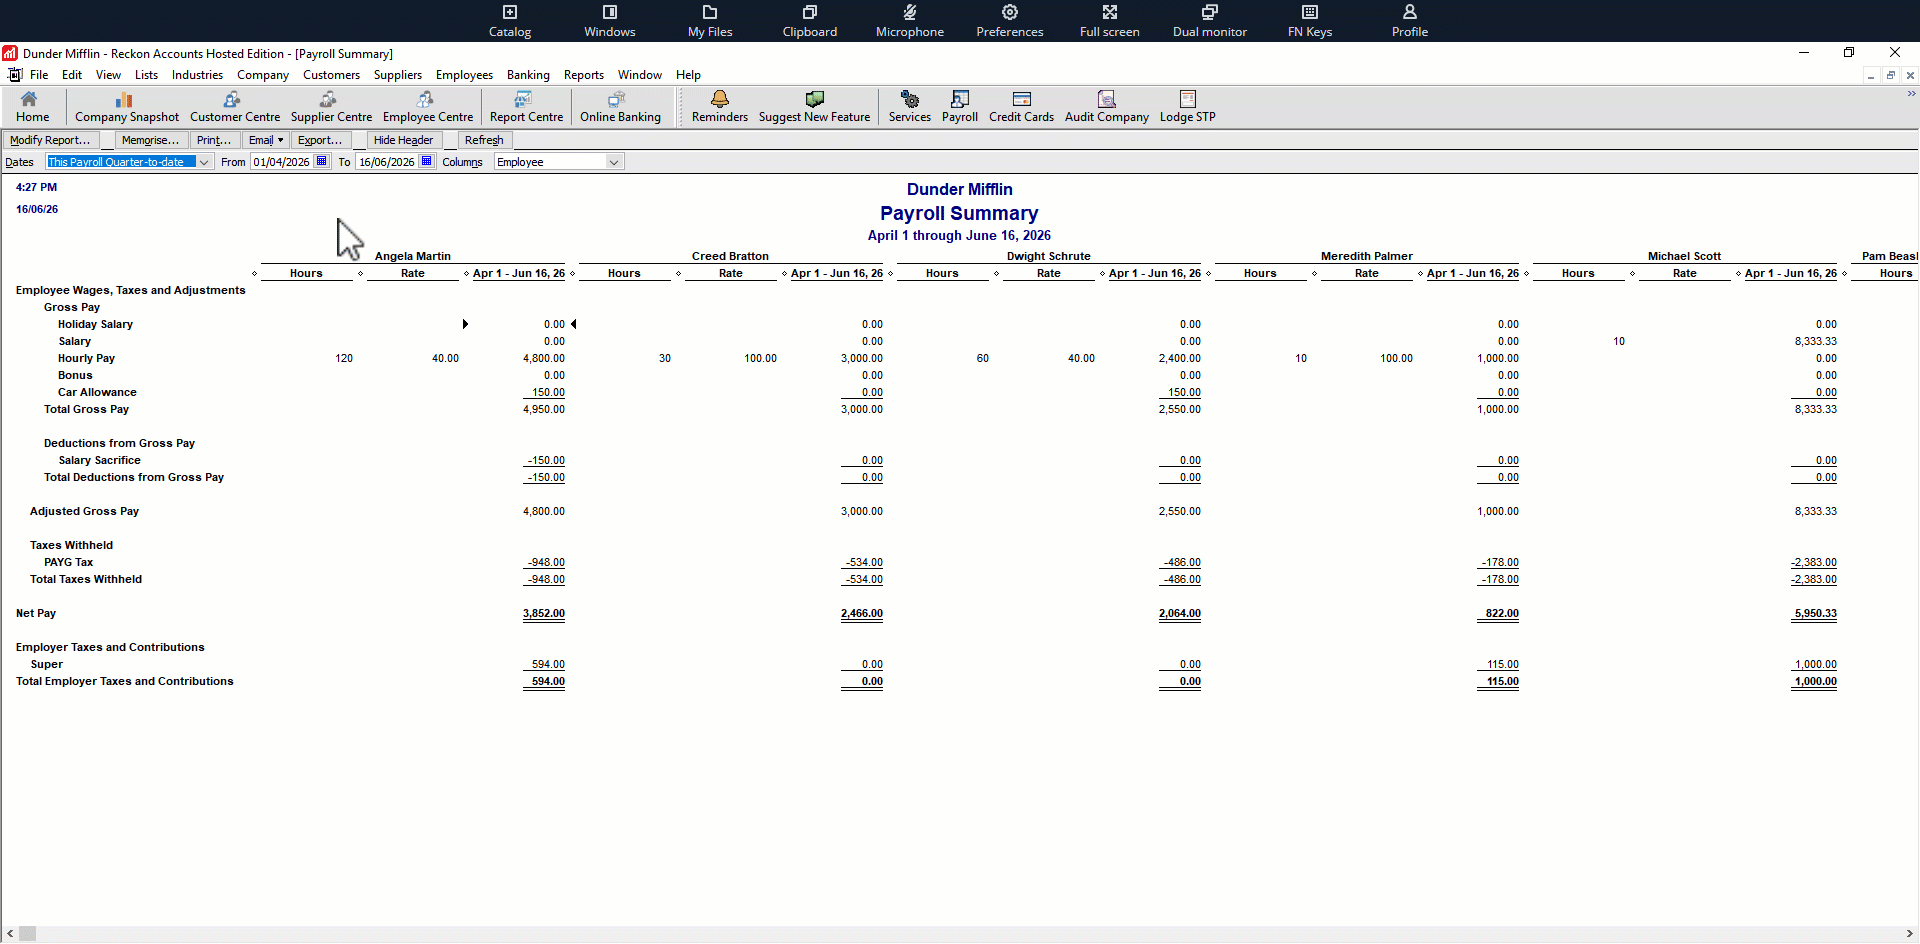Open Profile in top bar
Screen dimensions: 1920x944
[1410, 21]
